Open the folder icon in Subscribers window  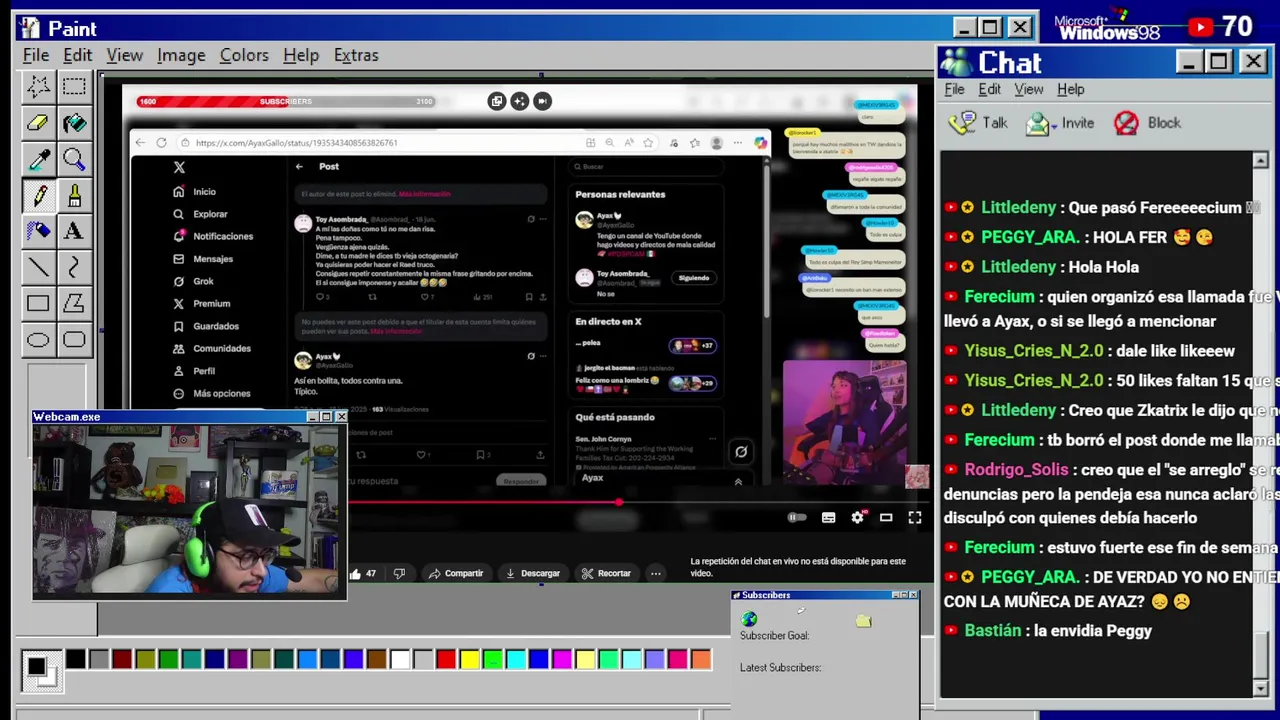coord(864,621)
